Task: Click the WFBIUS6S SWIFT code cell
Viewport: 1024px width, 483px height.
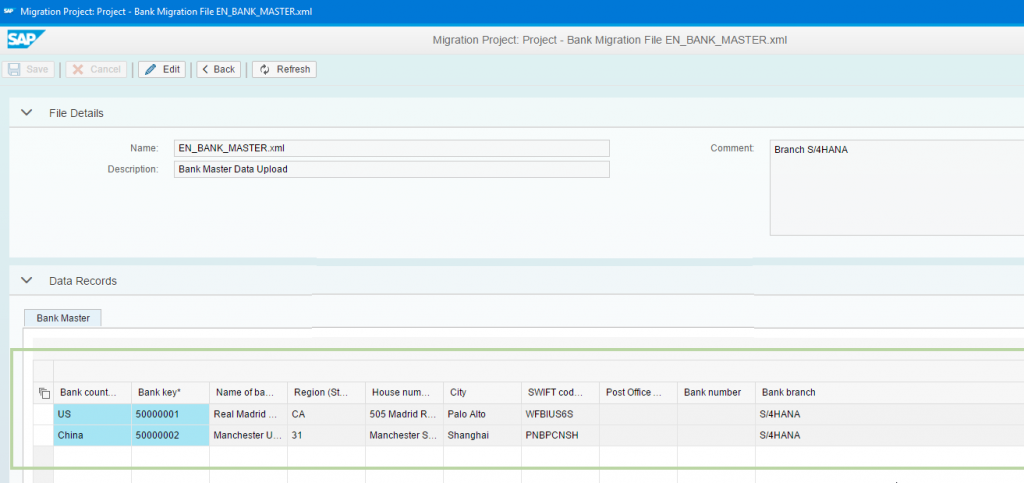Action: tap(560, 414)
